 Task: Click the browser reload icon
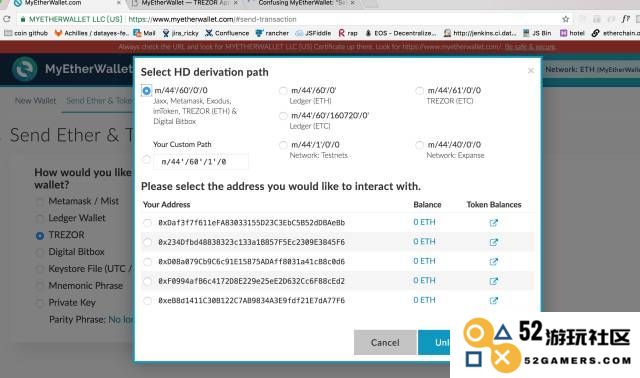[6, 19]
